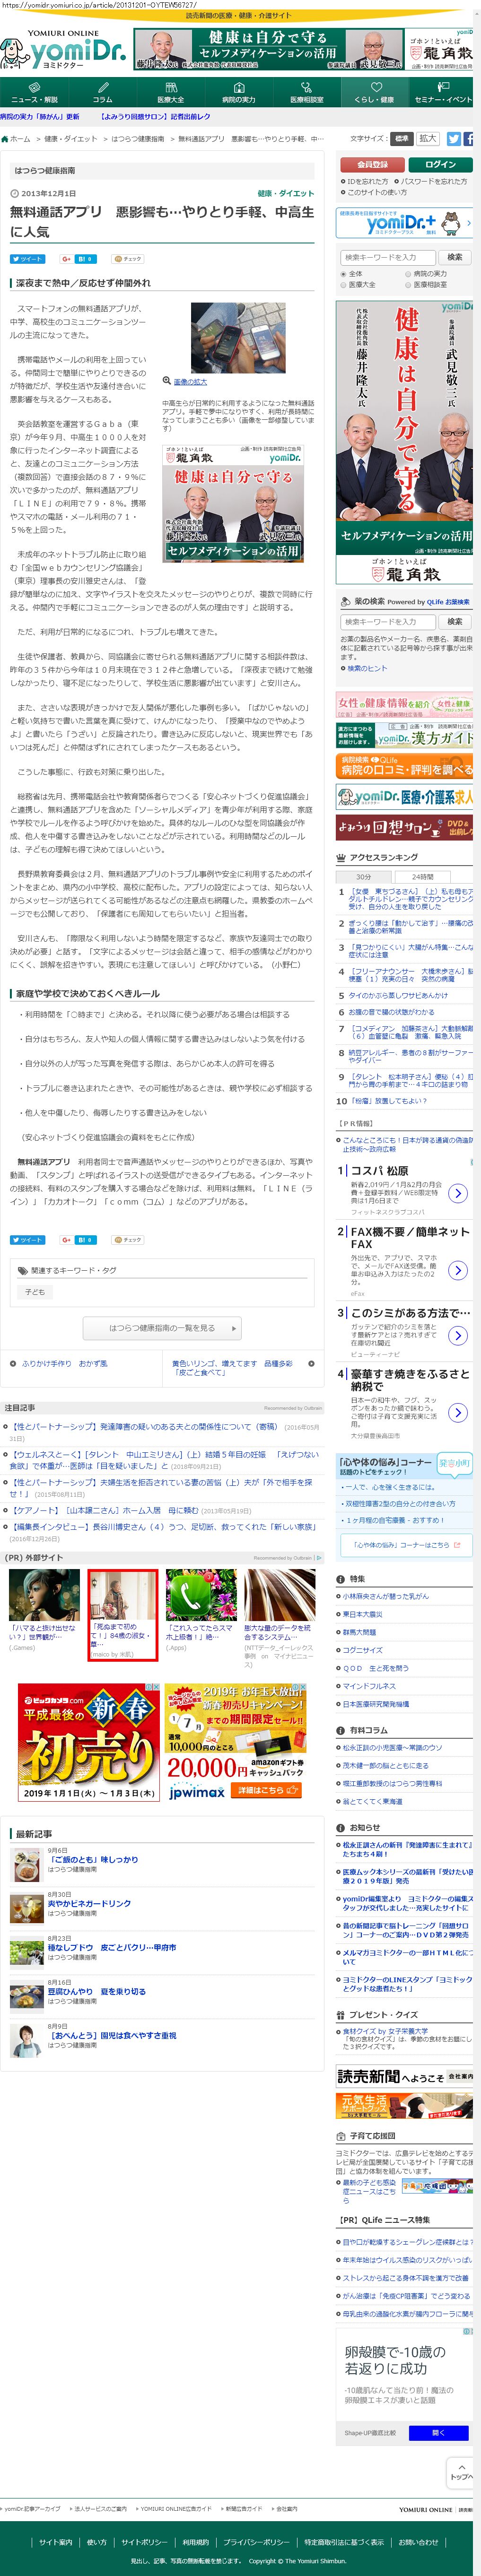The height and width of the screenshot is (2576, 481).
Task: Click 薬の検索のヒント link
Action: click(367, 668)
